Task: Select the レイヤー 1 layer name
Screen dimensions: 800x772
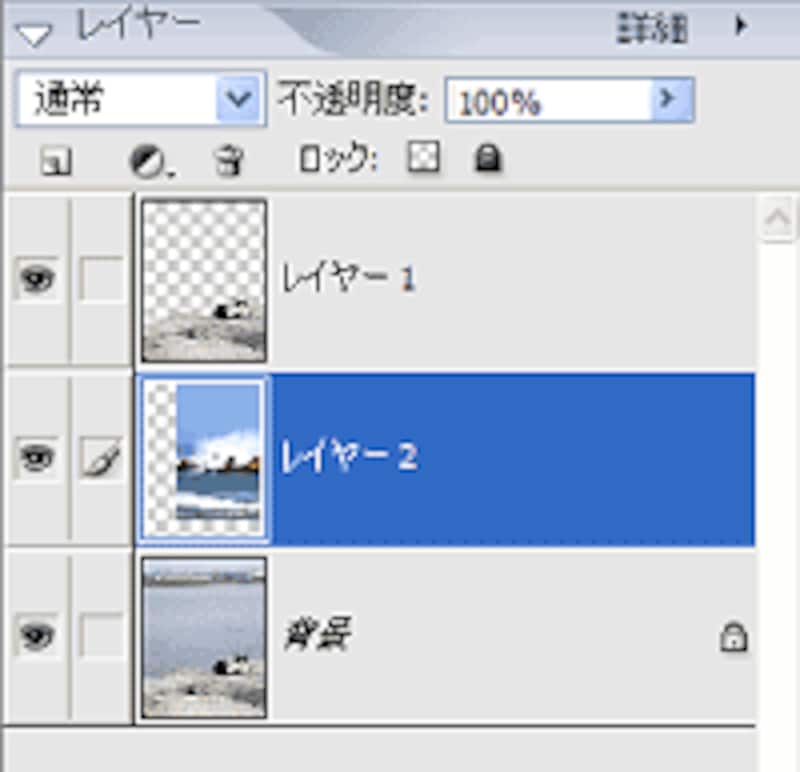Action: (x=349, y=278)
